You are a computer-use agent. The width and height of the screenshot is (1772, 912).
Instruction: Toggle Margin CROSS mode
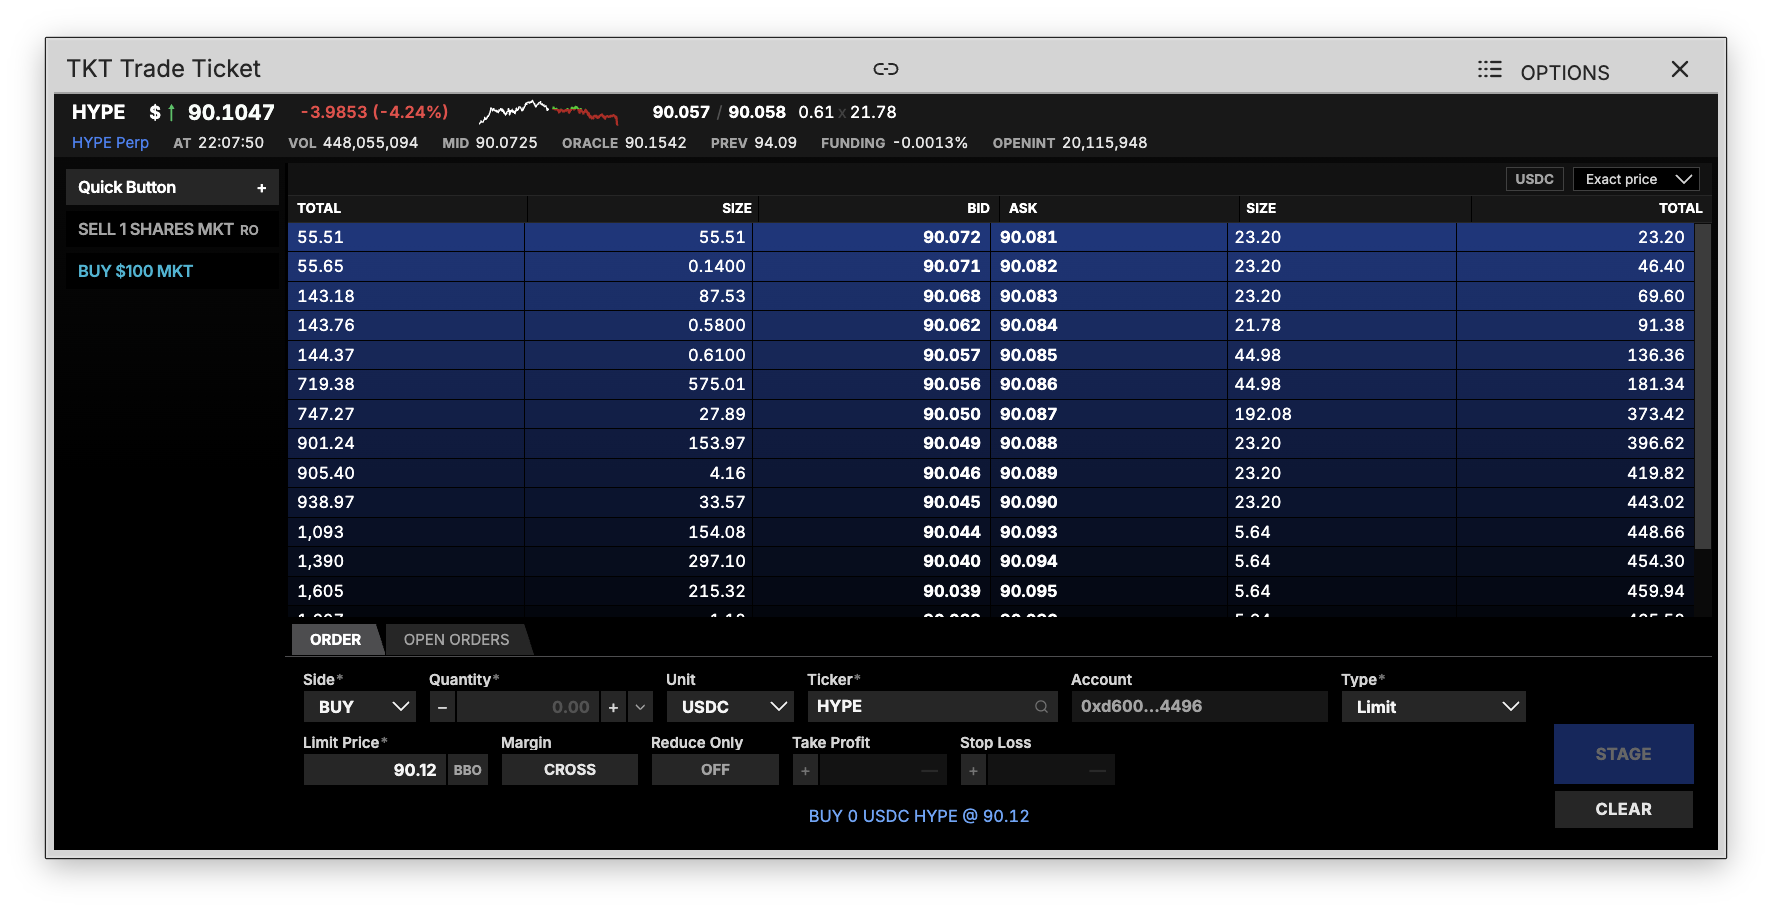(x=569, y=770)
